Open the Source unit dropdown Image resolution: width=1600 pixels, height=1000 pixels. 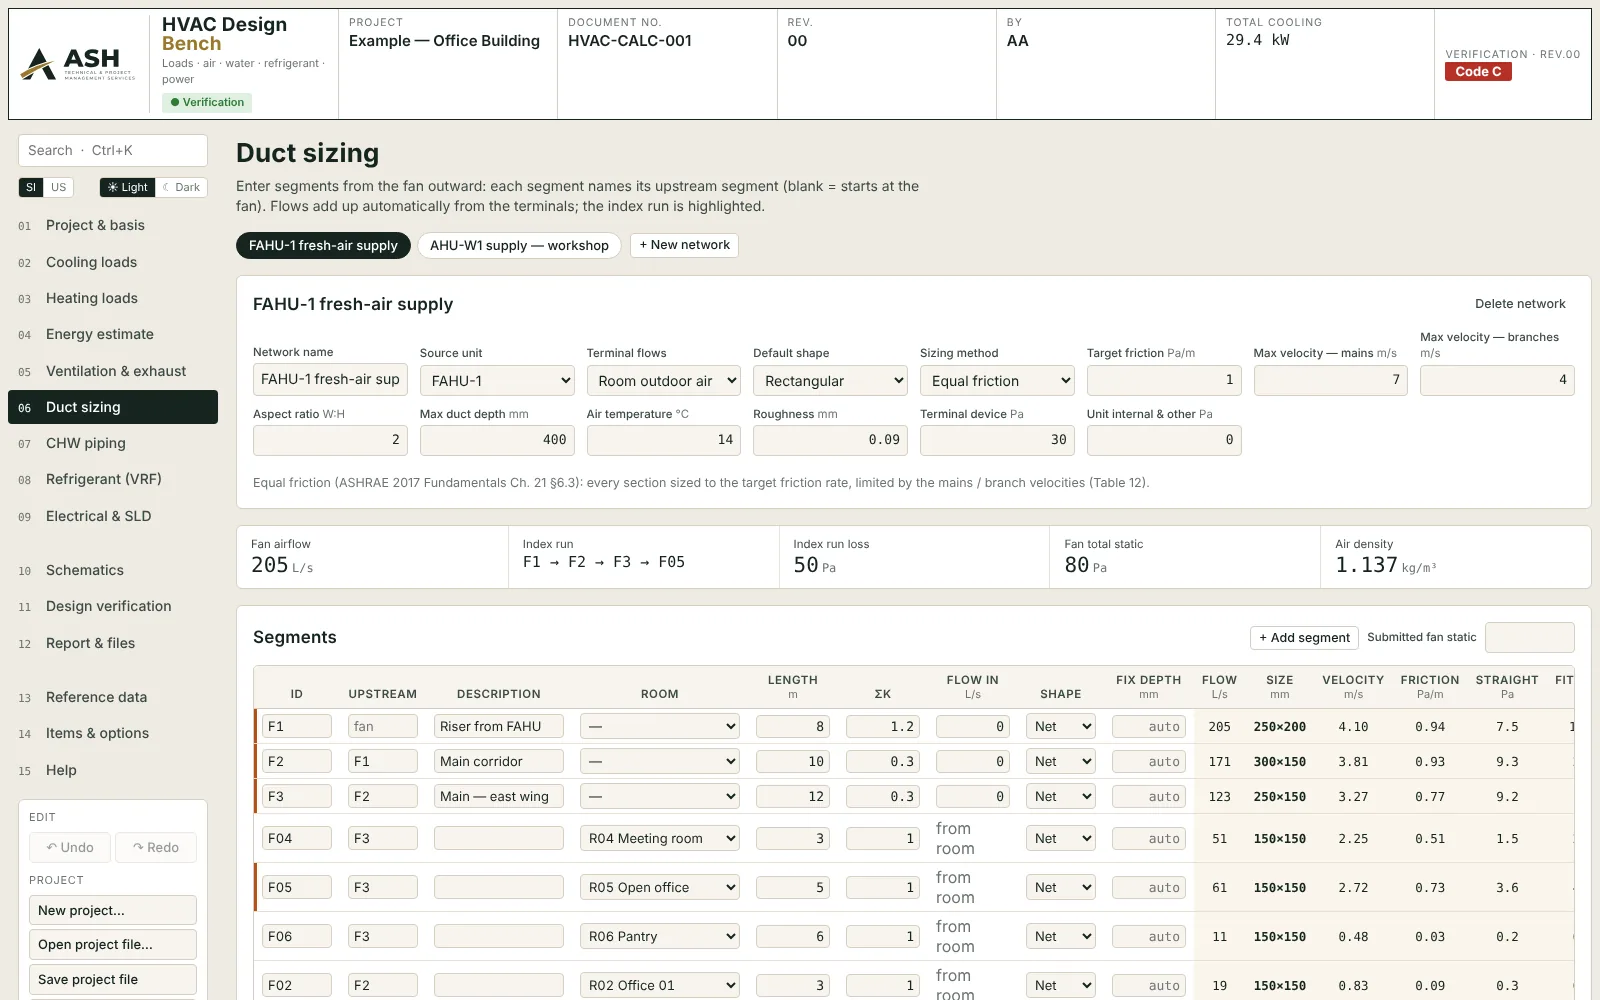pos(497,380)
